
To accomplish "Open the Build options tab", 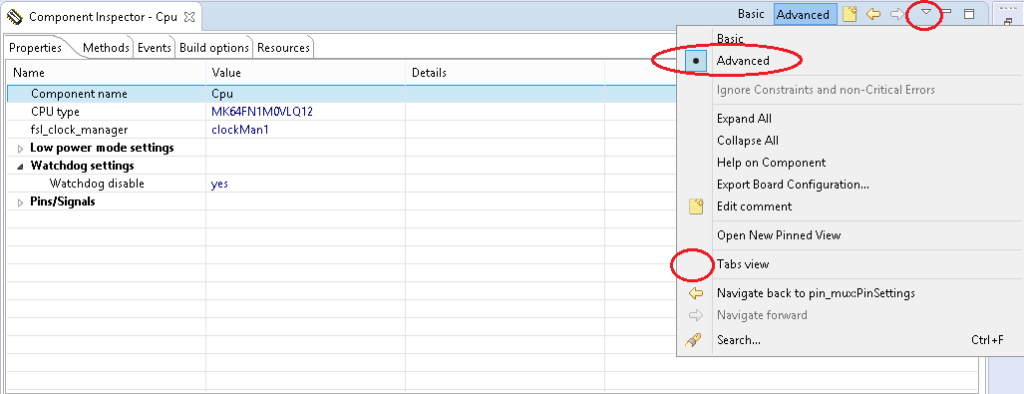I will (x=214, y=48).
